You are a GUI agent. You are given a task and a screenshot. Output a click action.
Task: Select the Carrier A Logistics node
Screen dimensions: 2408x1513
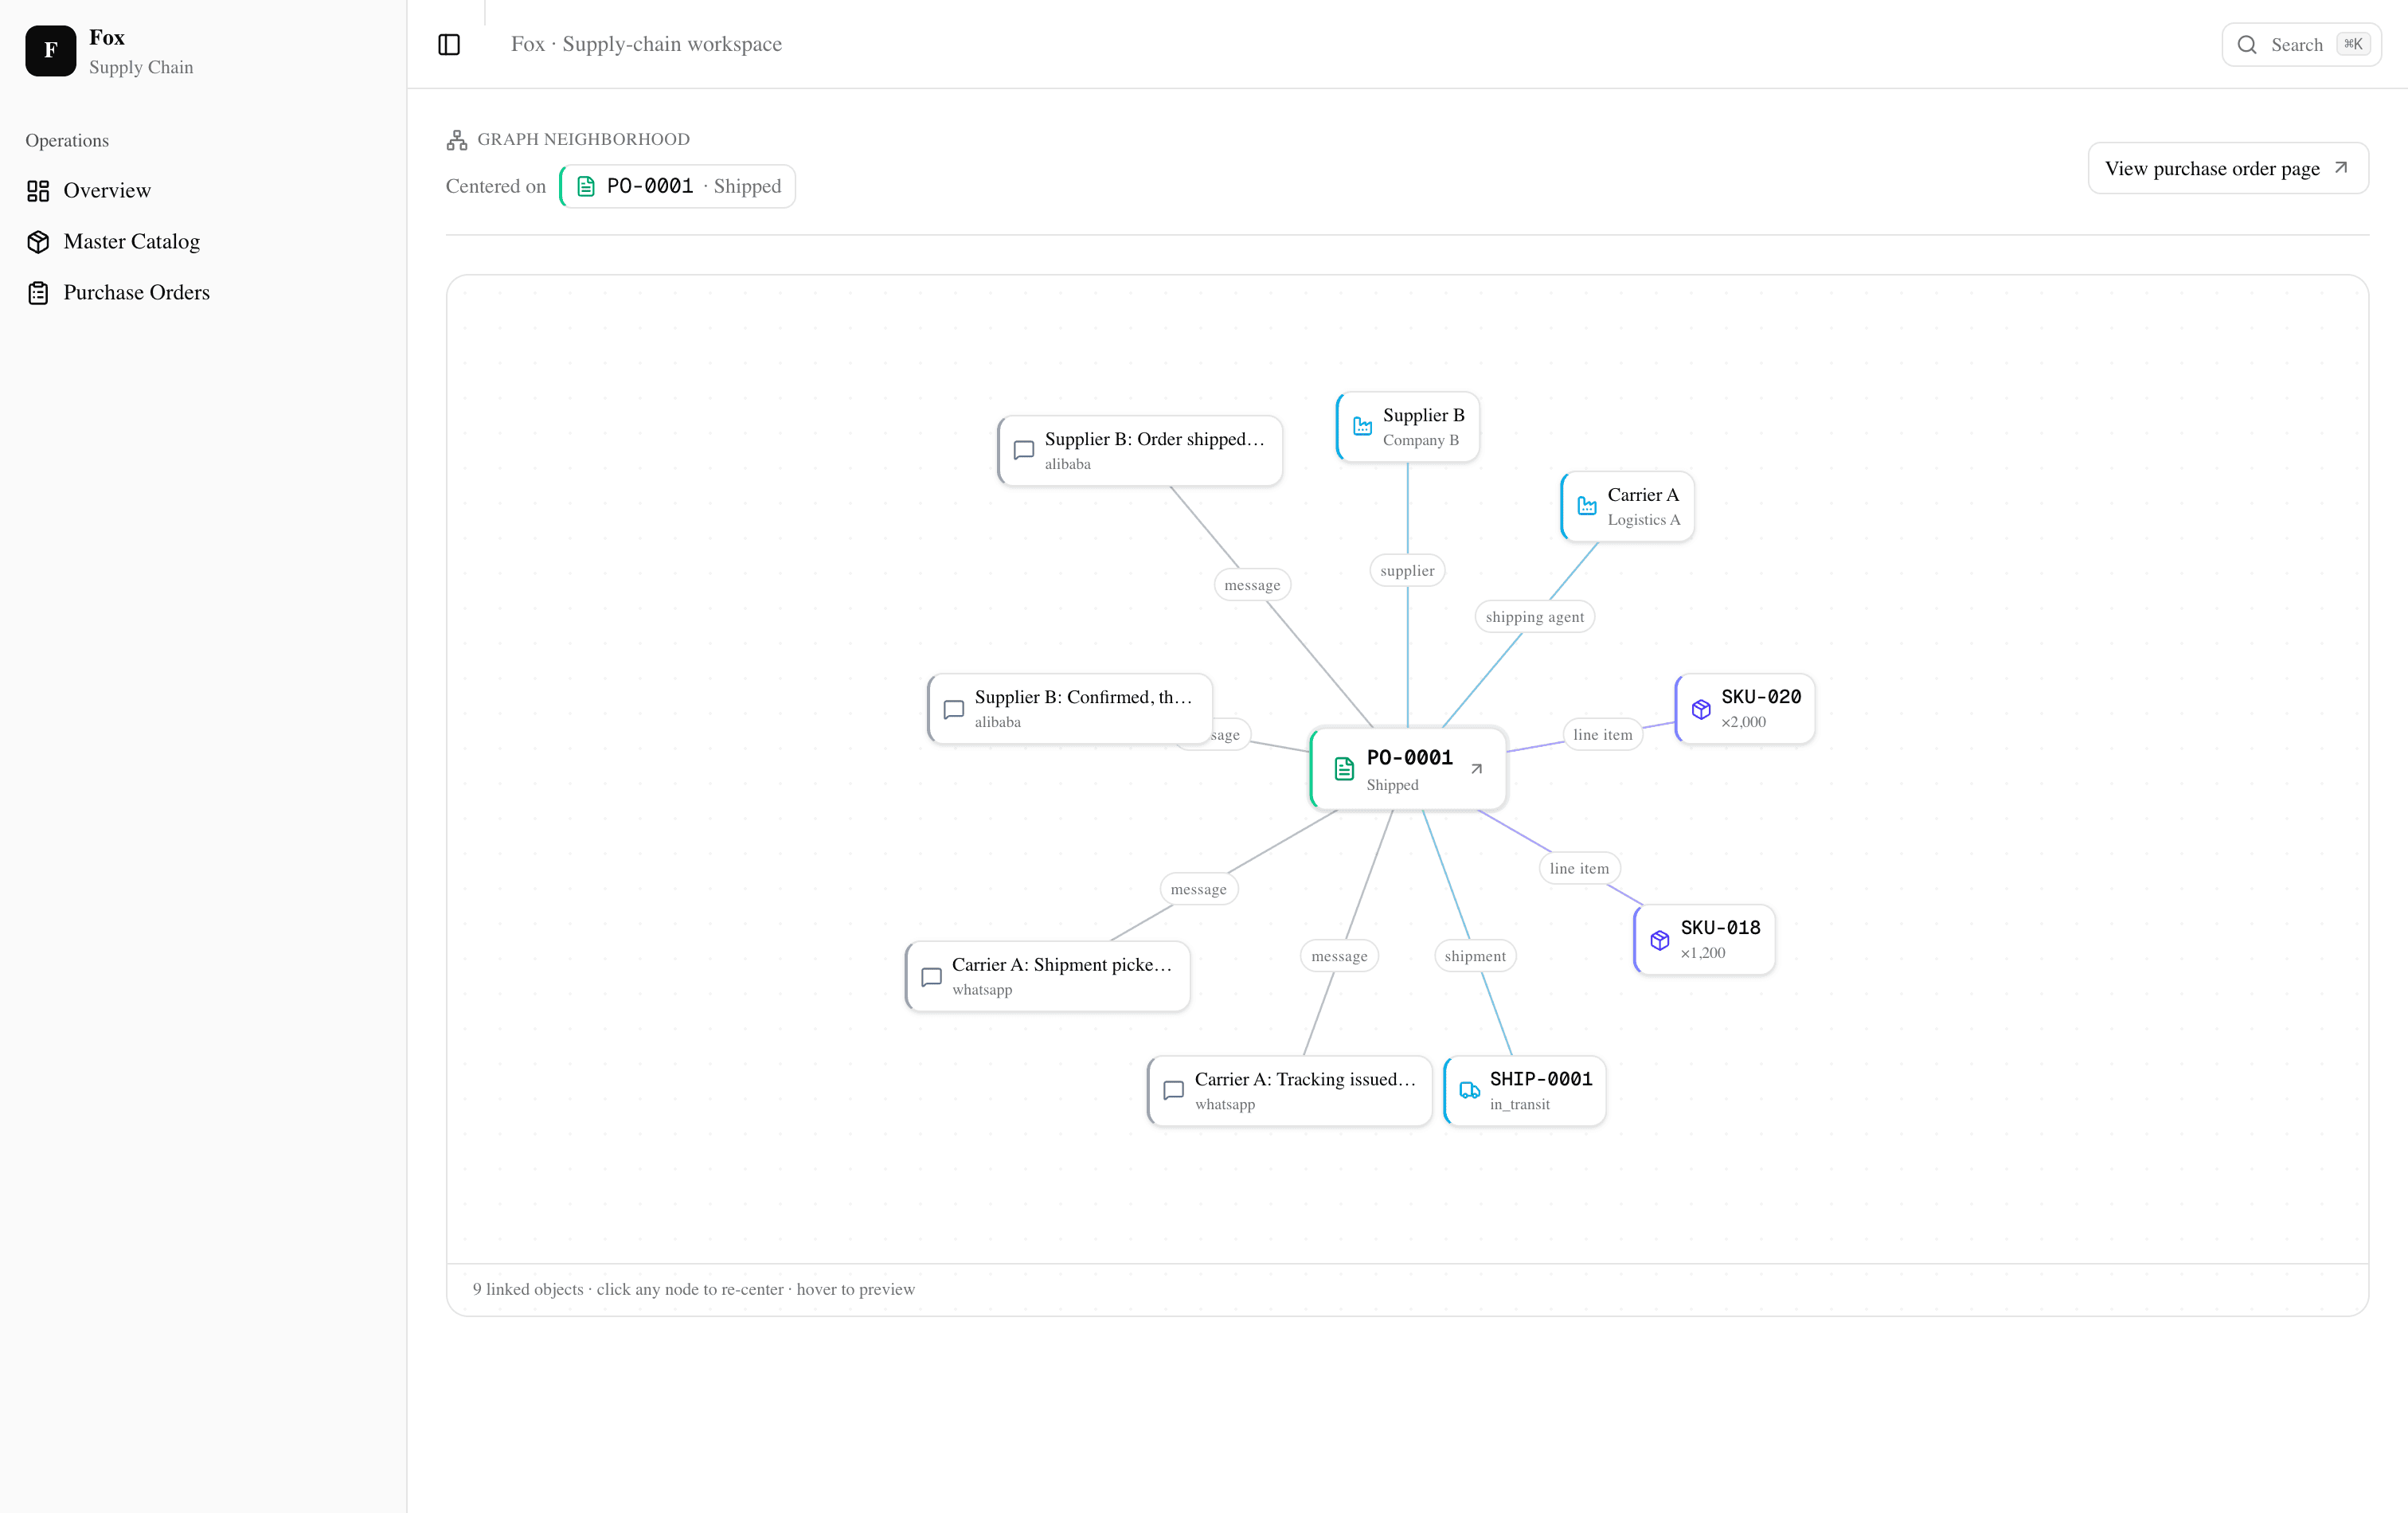[1627, 506]
